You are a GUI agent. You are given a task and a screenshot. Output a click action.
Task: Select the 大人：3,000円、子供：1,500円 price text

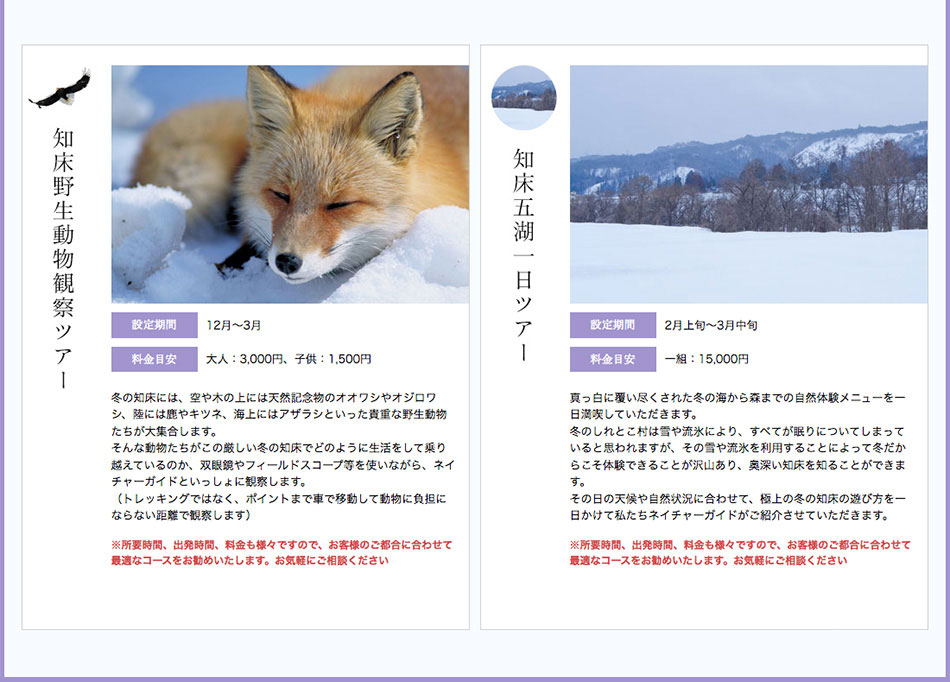(288, 359)
